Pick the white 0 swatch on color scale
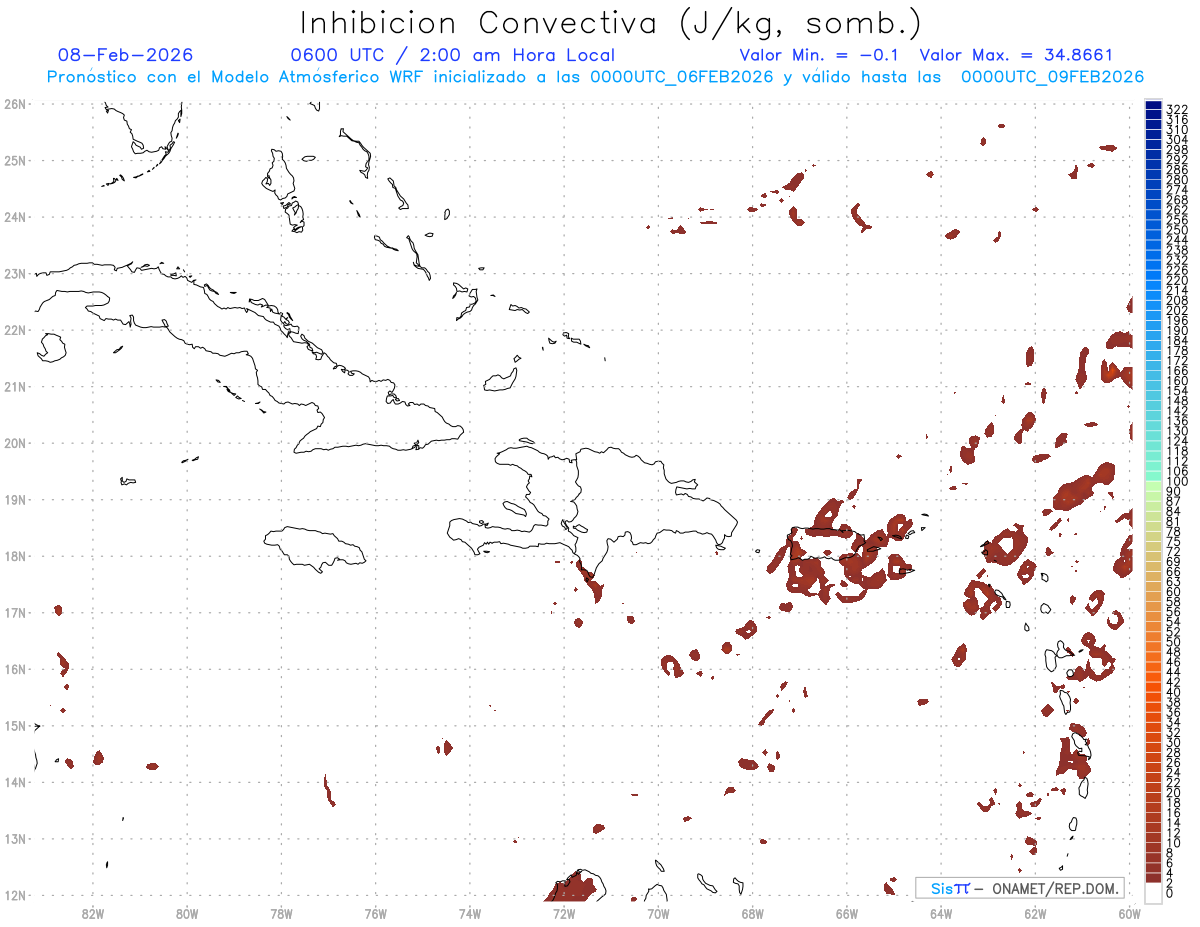This screenshot has width=1200, height=927. click(x=1153, y=892)
